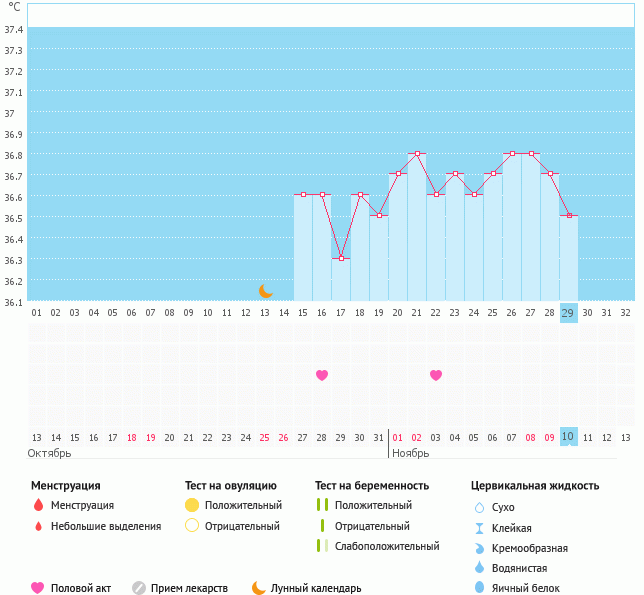Click the Прием лекарств pill icon

139,588
